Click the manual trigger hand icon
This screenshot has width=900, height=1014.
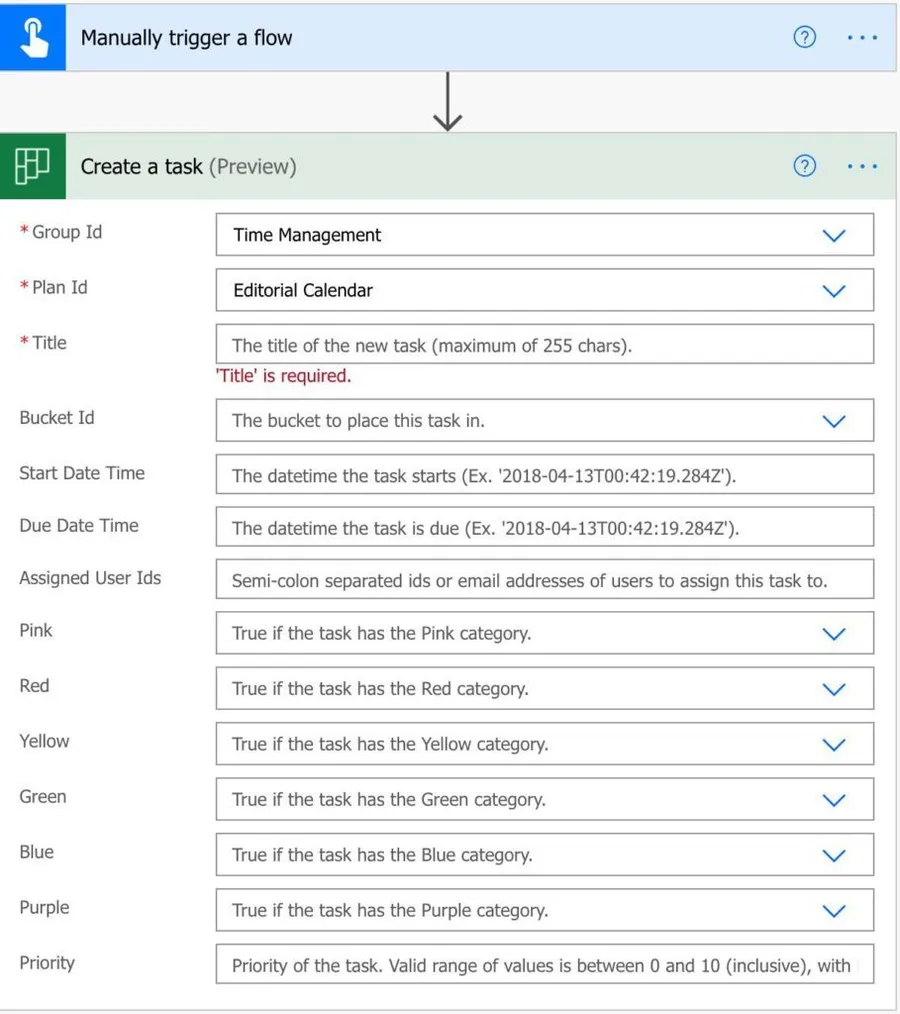(33, 38)
